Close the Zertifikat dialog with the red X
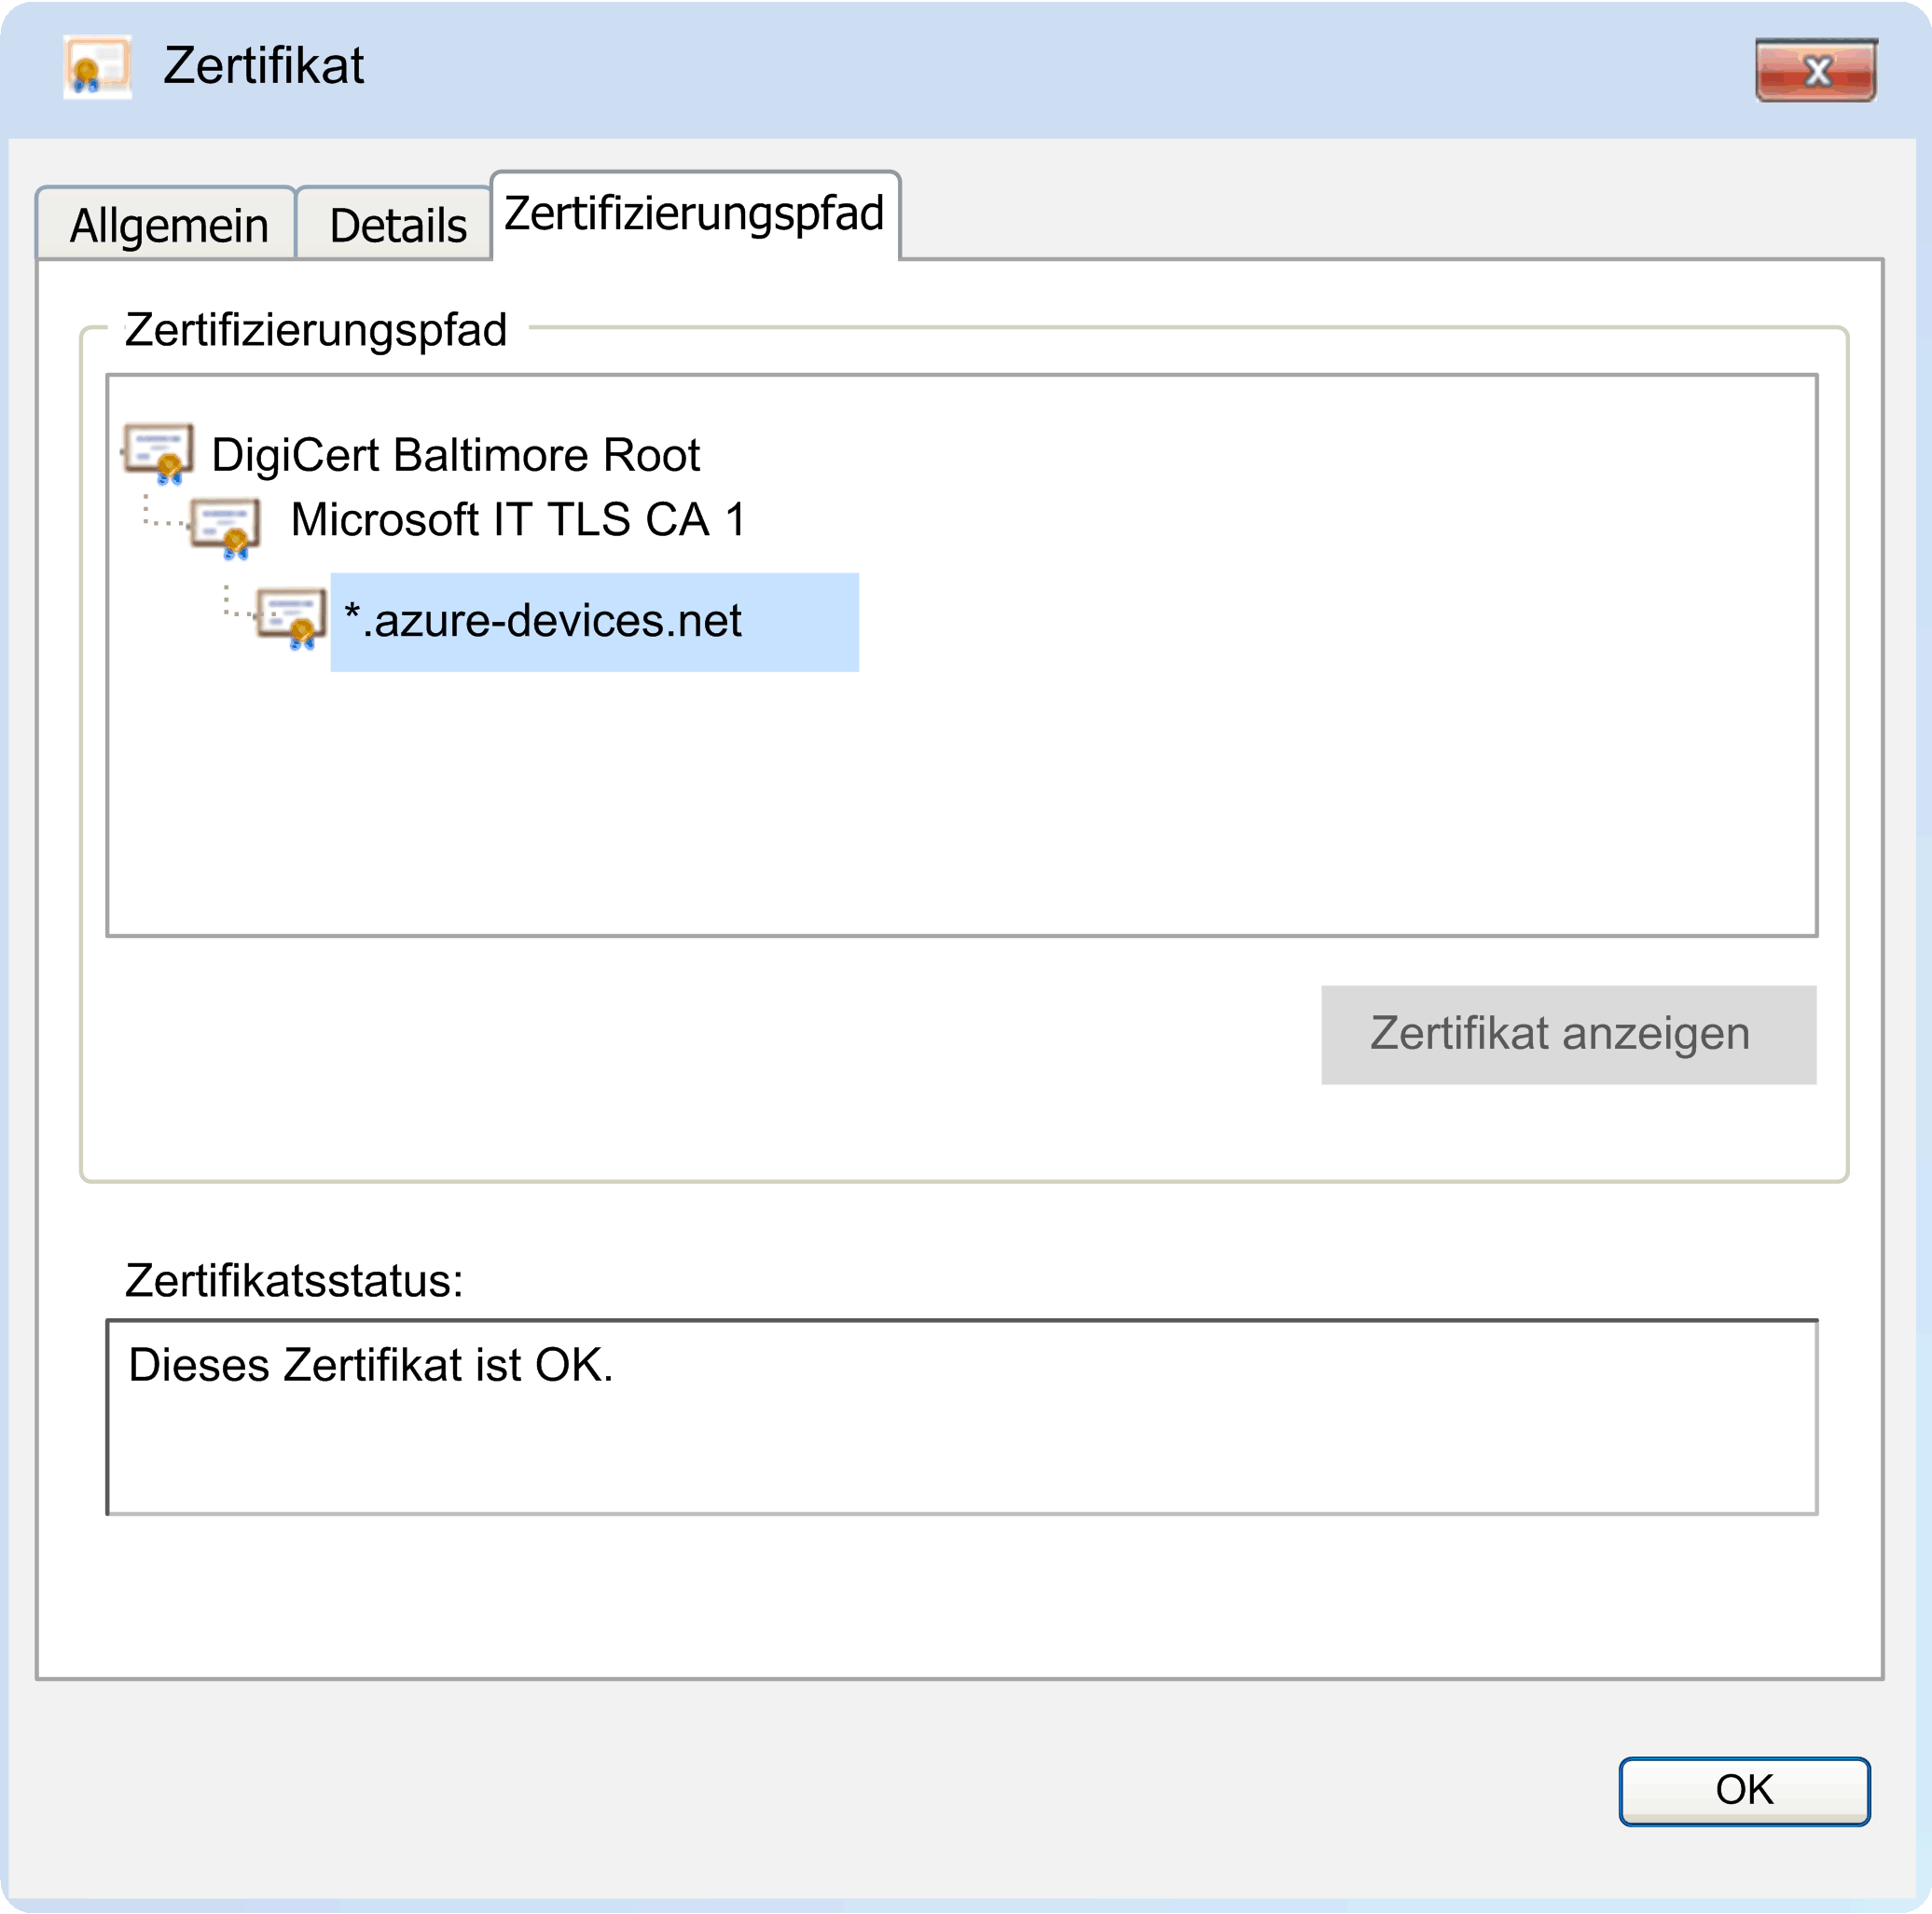This screenshot has width=1932, height=1914. click(1815, 70)
